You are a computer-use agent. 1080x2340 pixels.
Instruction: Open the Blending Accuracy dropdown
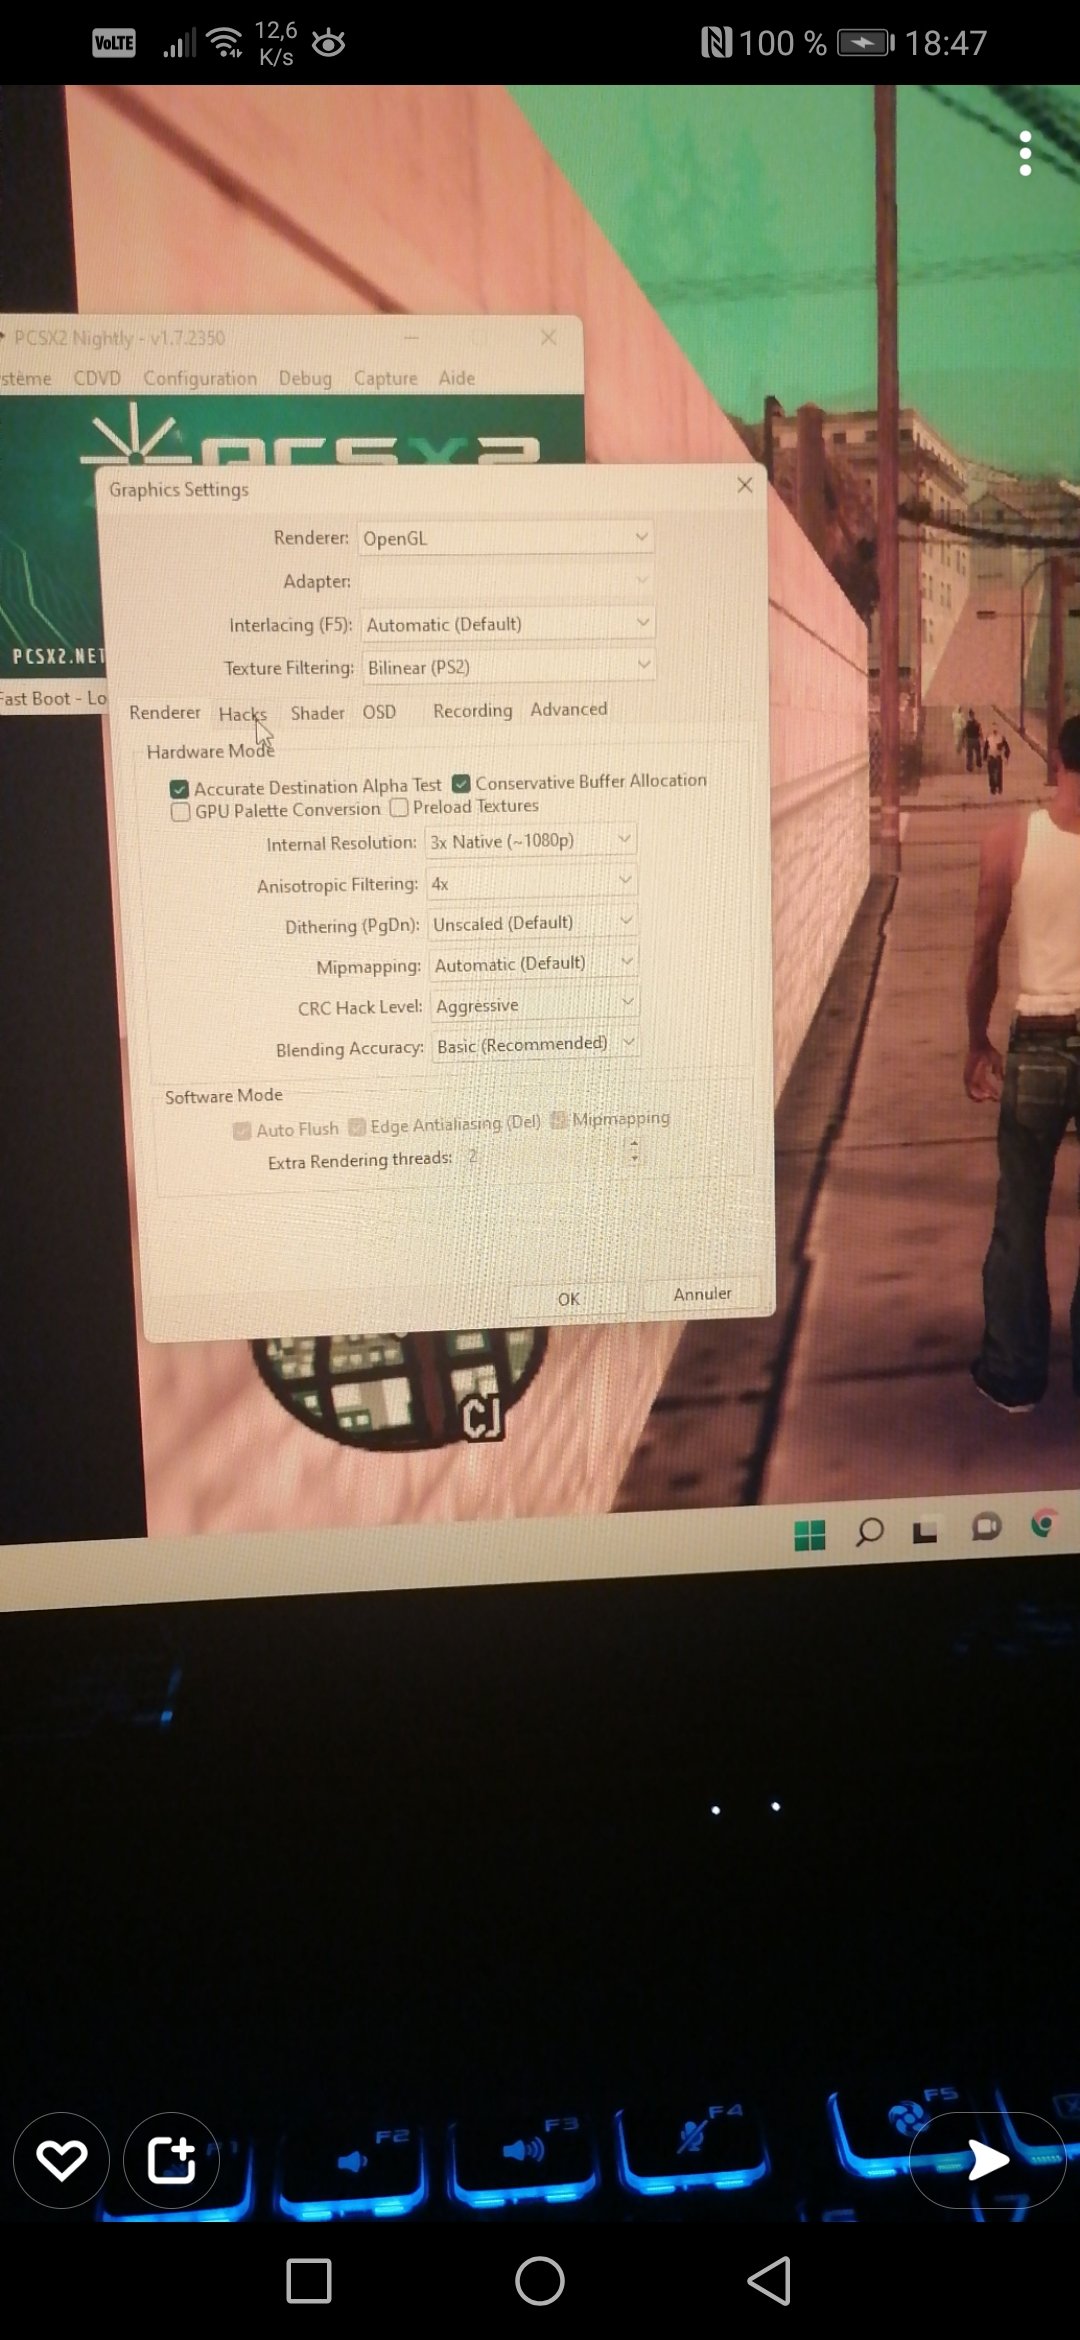click(x=536, y=1045)
